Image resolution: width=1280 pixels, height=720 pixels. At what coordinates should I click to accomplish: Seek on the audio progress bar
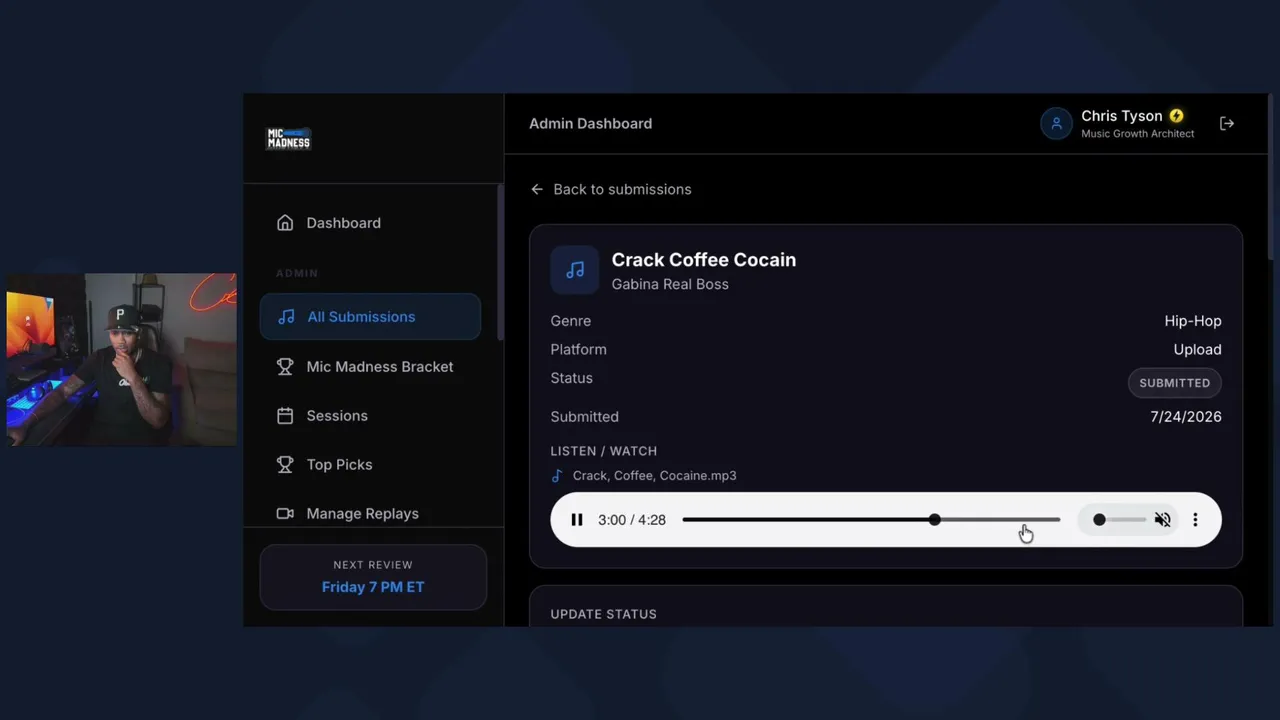pos(871,520)
